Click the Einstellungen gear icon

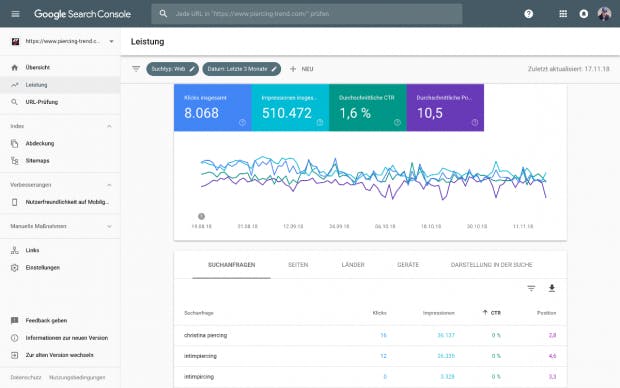(15, 268)
